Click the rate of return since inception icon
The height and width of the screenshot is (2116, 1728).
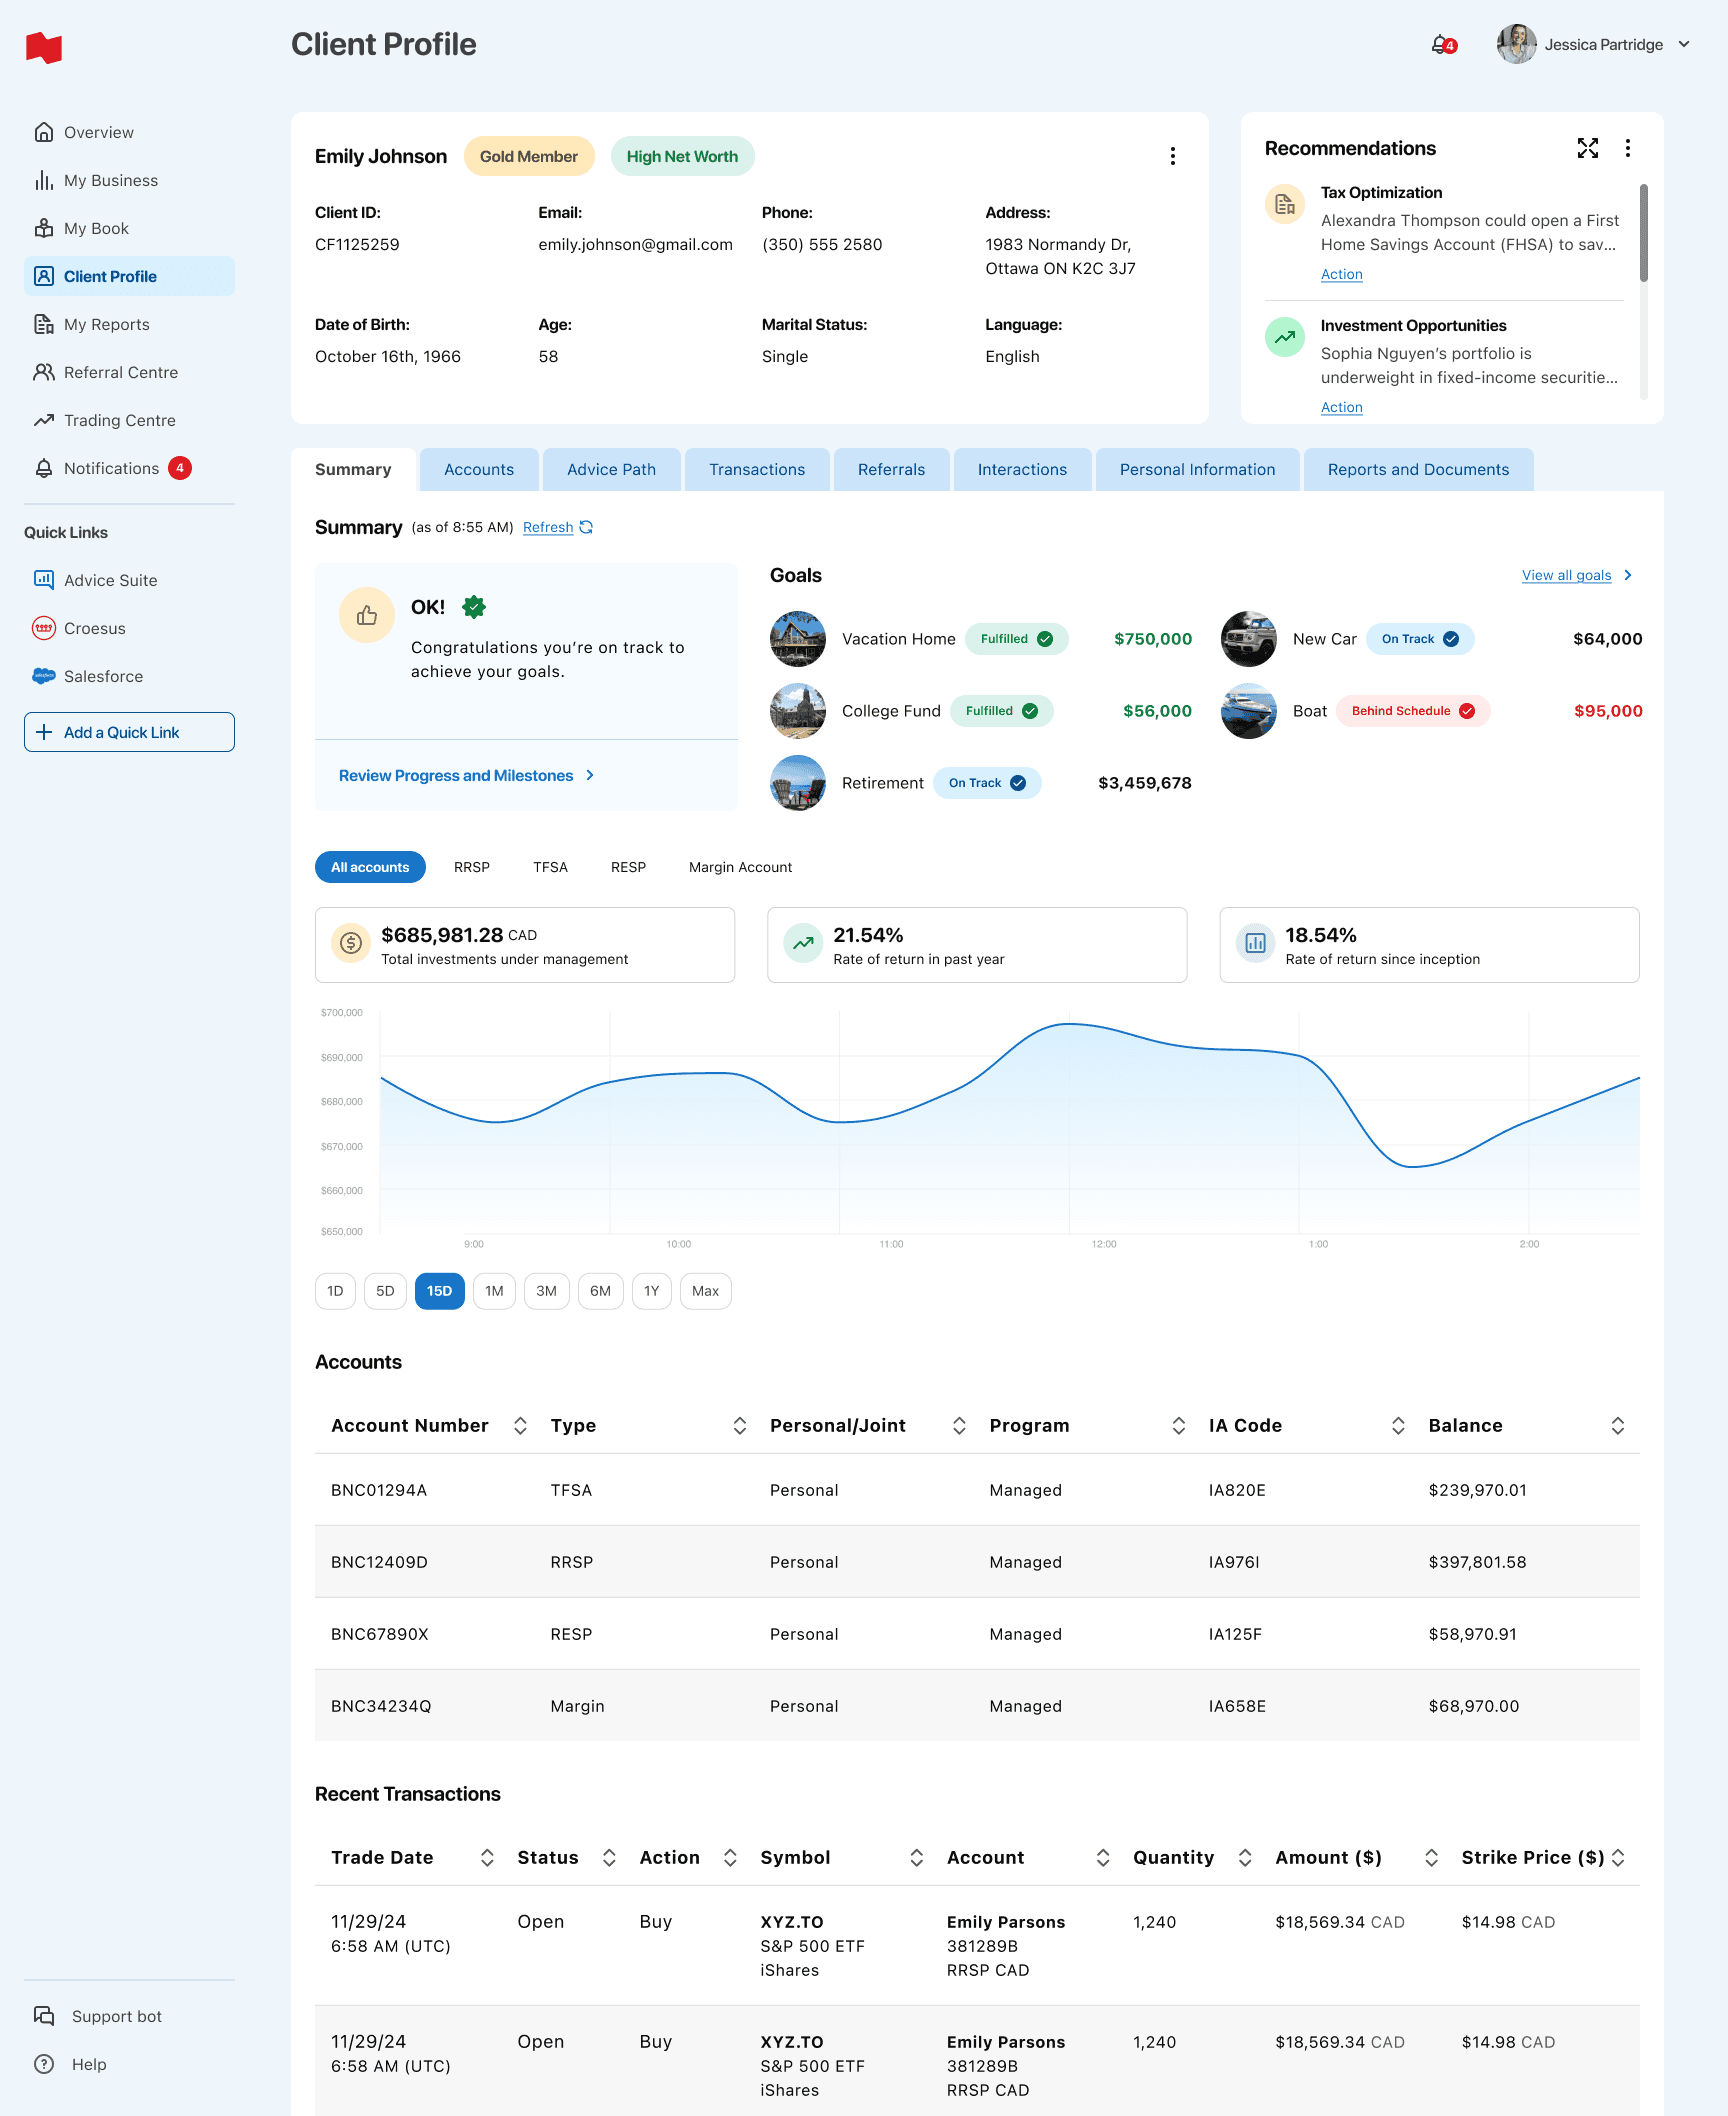[1255, 943]
